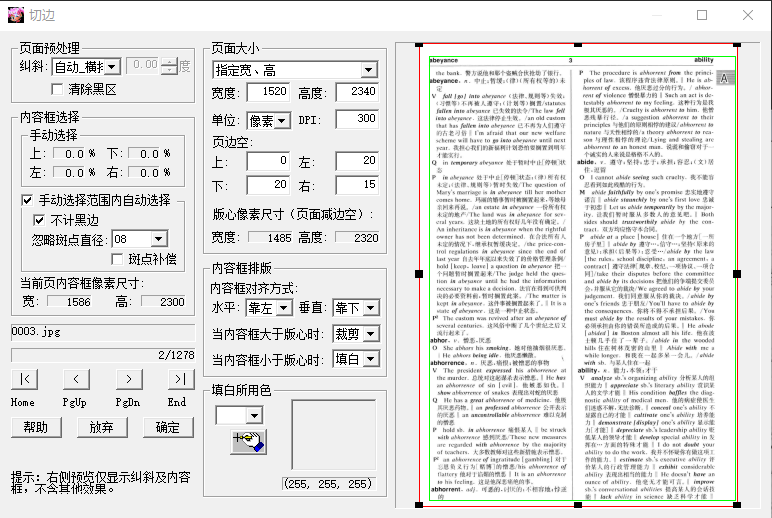Open the 垂直 alignment dropdown
Screen dimensions: 772x518
[x=370, y=308]
